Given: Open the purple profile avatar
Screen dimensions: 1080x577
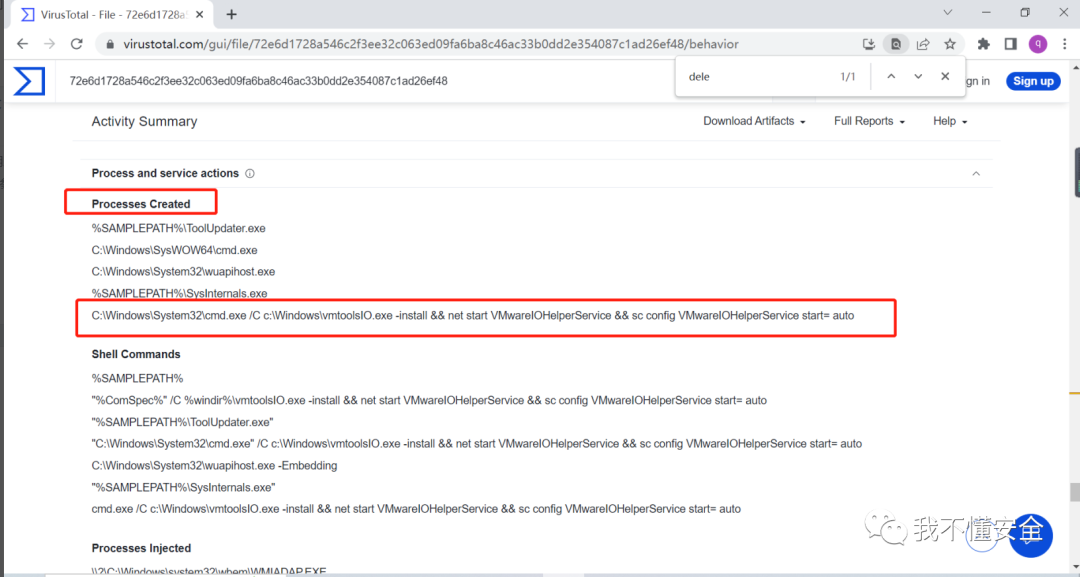Looking at the screenshot, I should [1038, 44].
